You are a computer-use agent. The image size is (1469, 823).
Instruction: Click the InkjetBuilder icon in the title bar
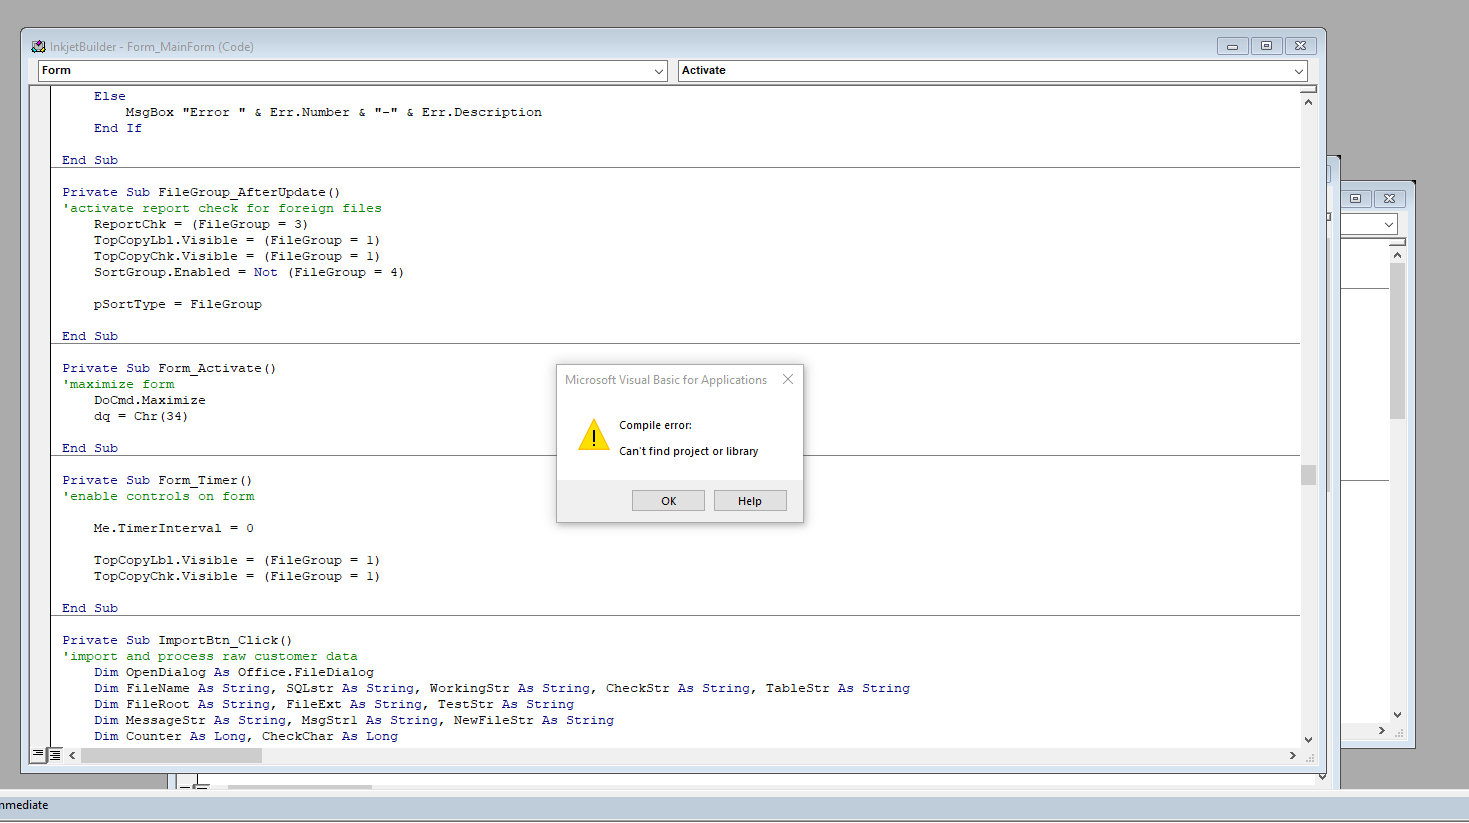tap(38, 45)
